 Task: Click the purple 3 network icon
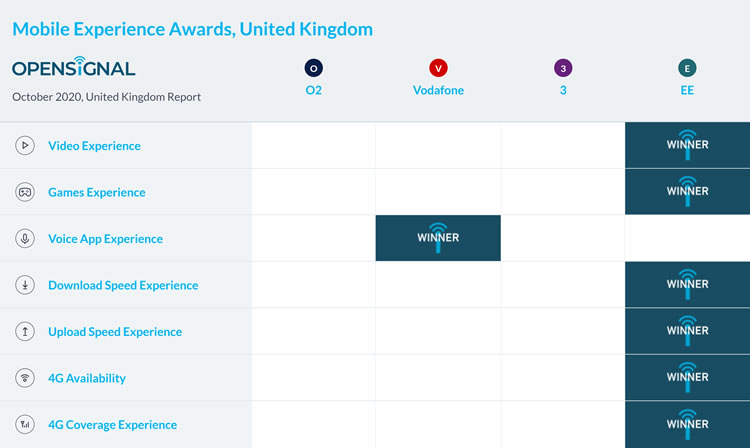coord(563,68)
